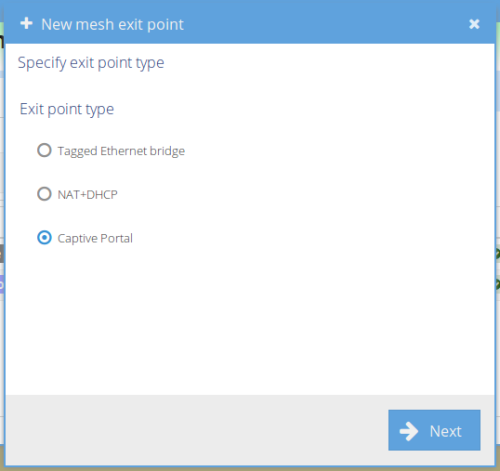Click the Captive Portal label text
Screen dimensions: 500x471
[x=95, y=238]
